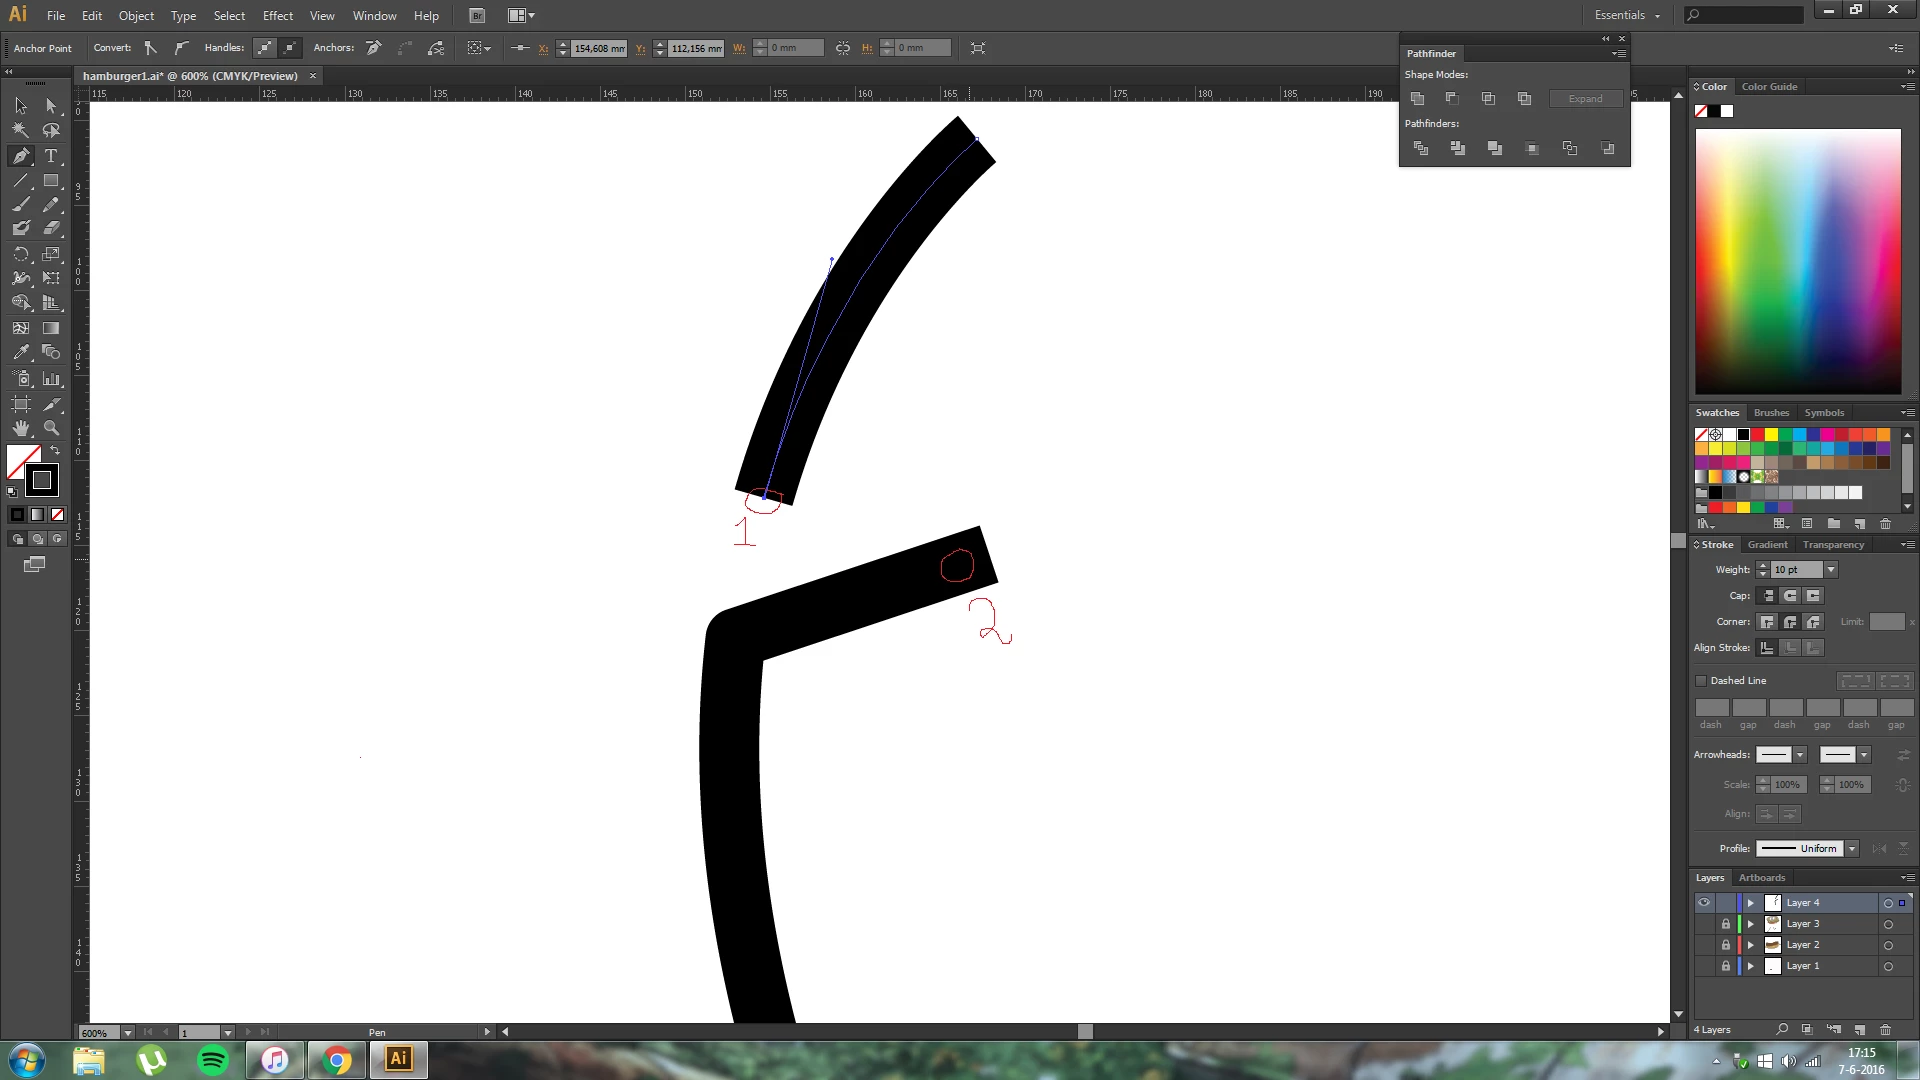Select the Type tool
Screen dimensions: 1920x1080
tap(51, 156)
